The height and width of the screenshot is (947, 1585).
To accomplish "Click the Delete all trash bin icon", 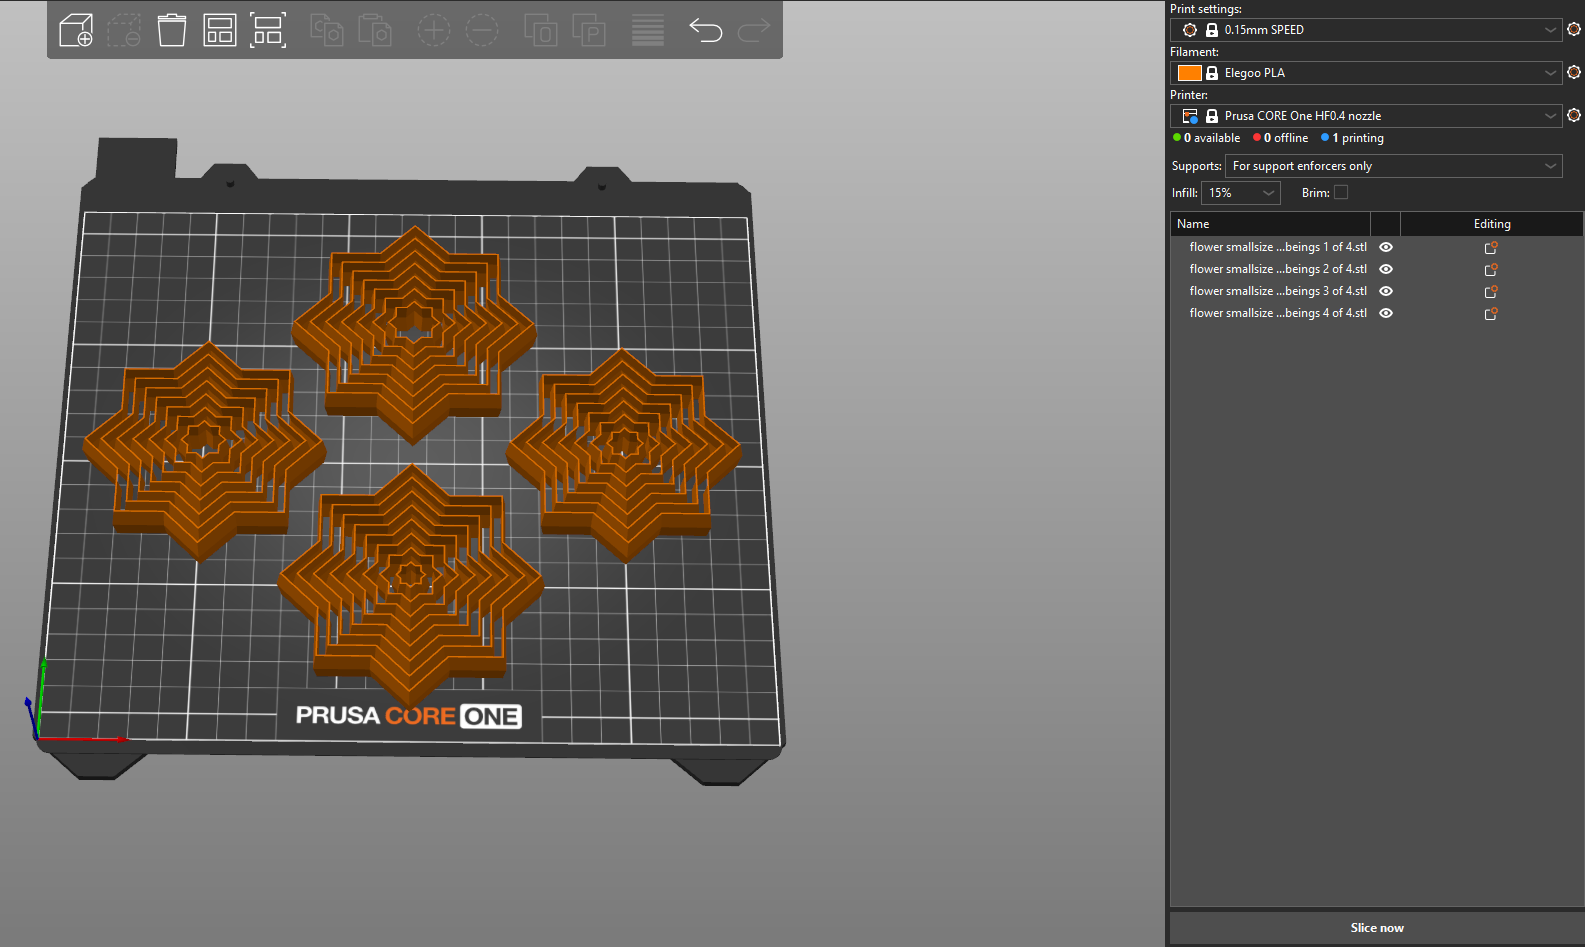I will click(x=172, y=30).
